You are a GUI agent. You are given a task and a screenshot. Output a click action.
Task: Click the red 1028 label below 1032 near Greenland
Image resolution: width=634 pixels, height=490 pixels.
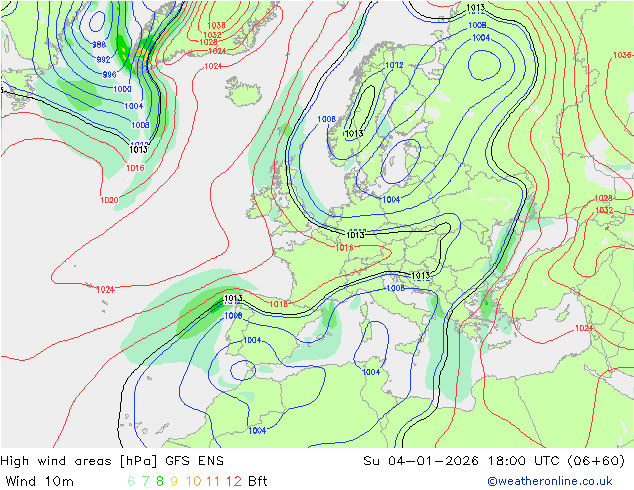point(209,42)
